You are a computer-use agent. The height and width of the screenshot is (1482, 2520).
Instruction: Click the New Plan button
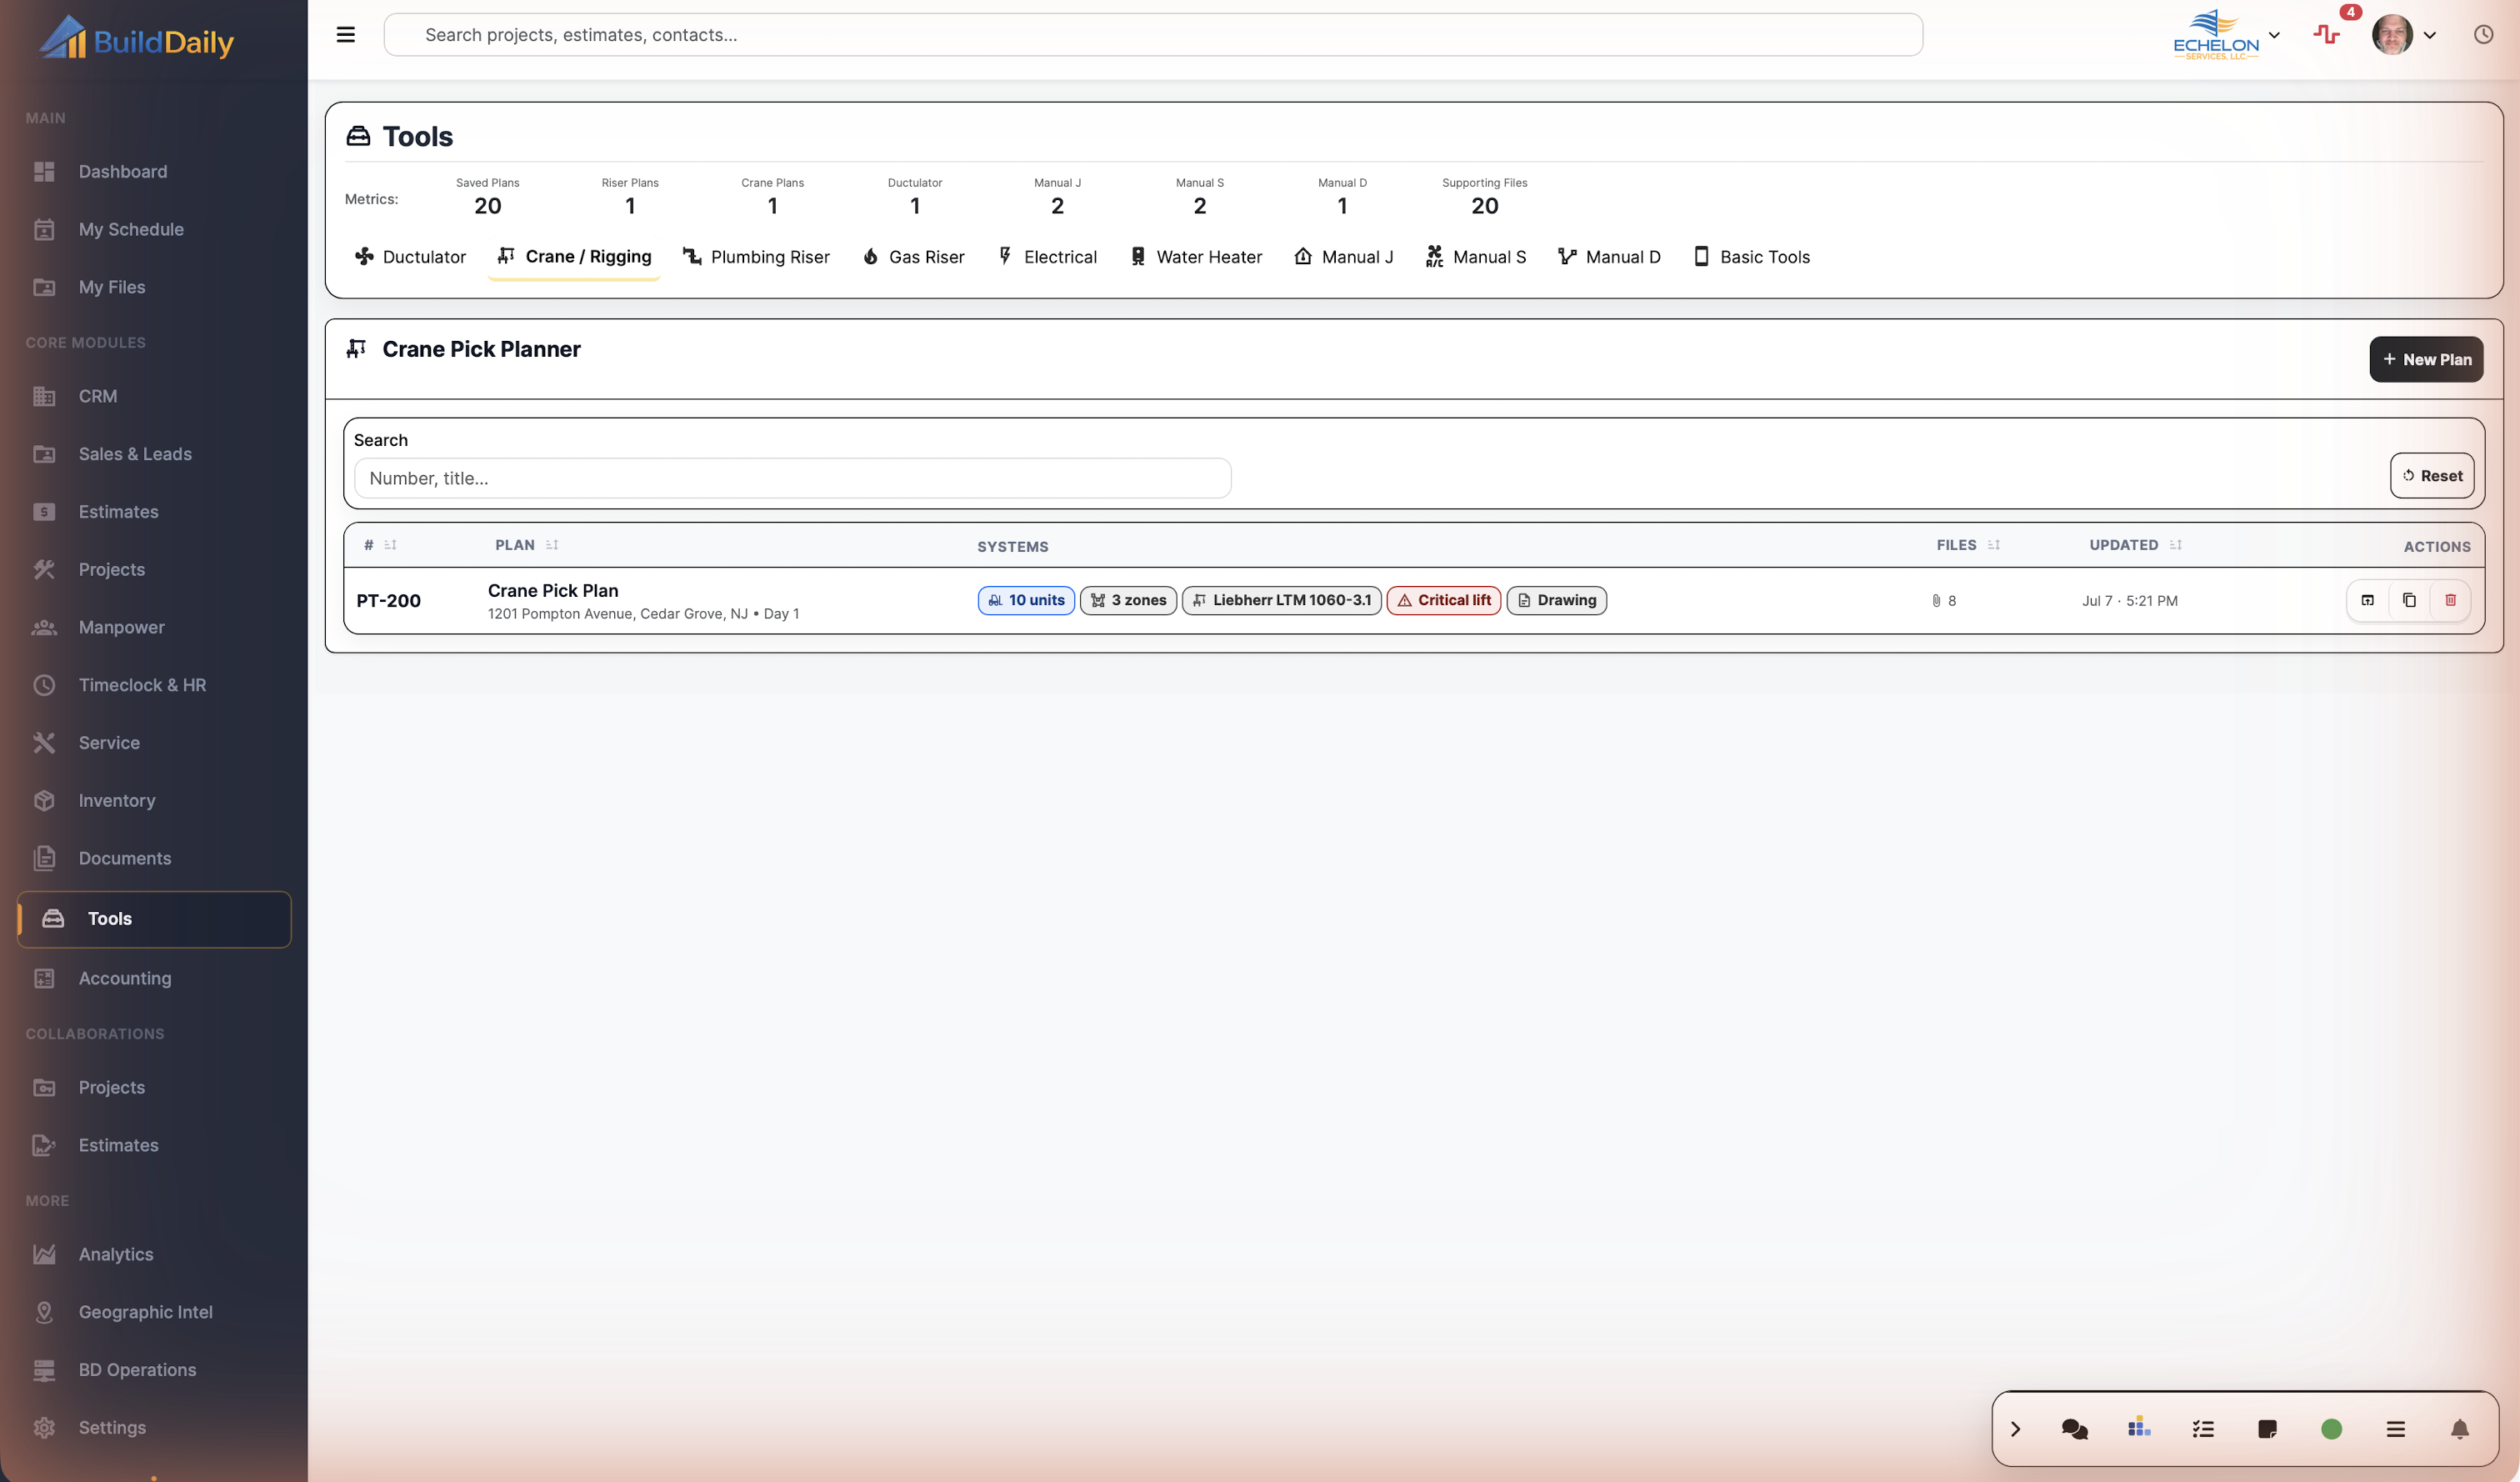2426,359
